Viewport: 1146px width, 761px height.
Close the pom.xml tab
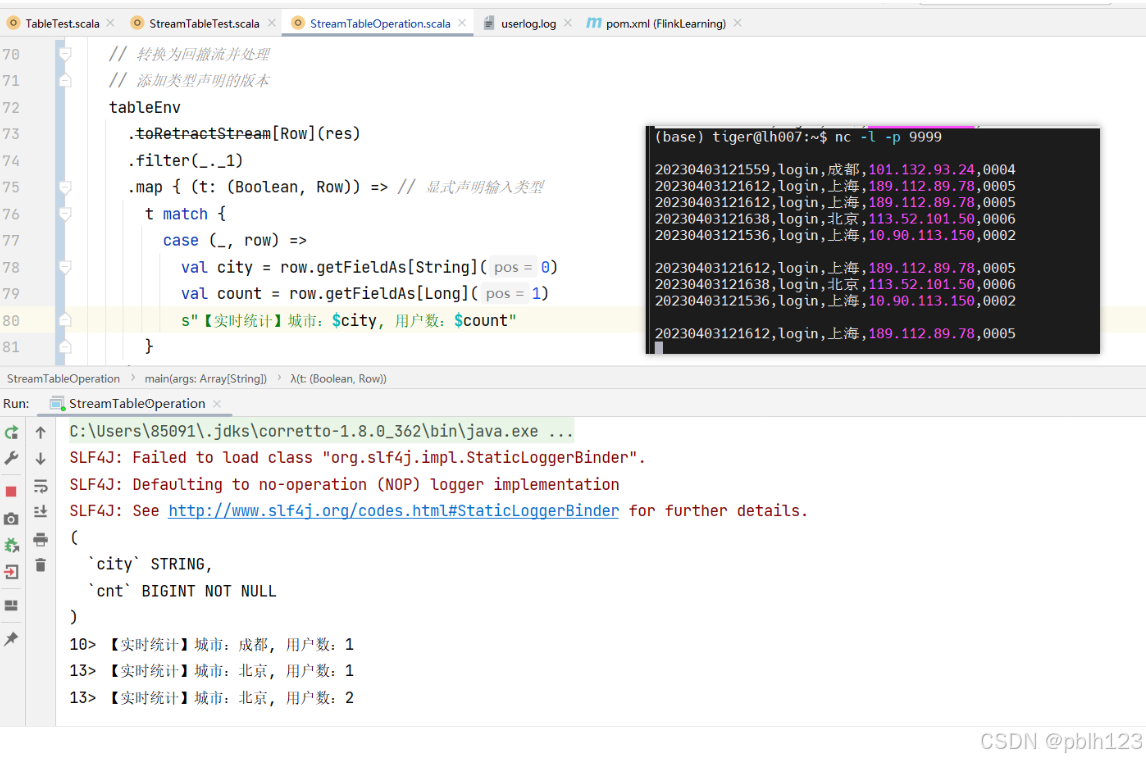click(737, 23)
